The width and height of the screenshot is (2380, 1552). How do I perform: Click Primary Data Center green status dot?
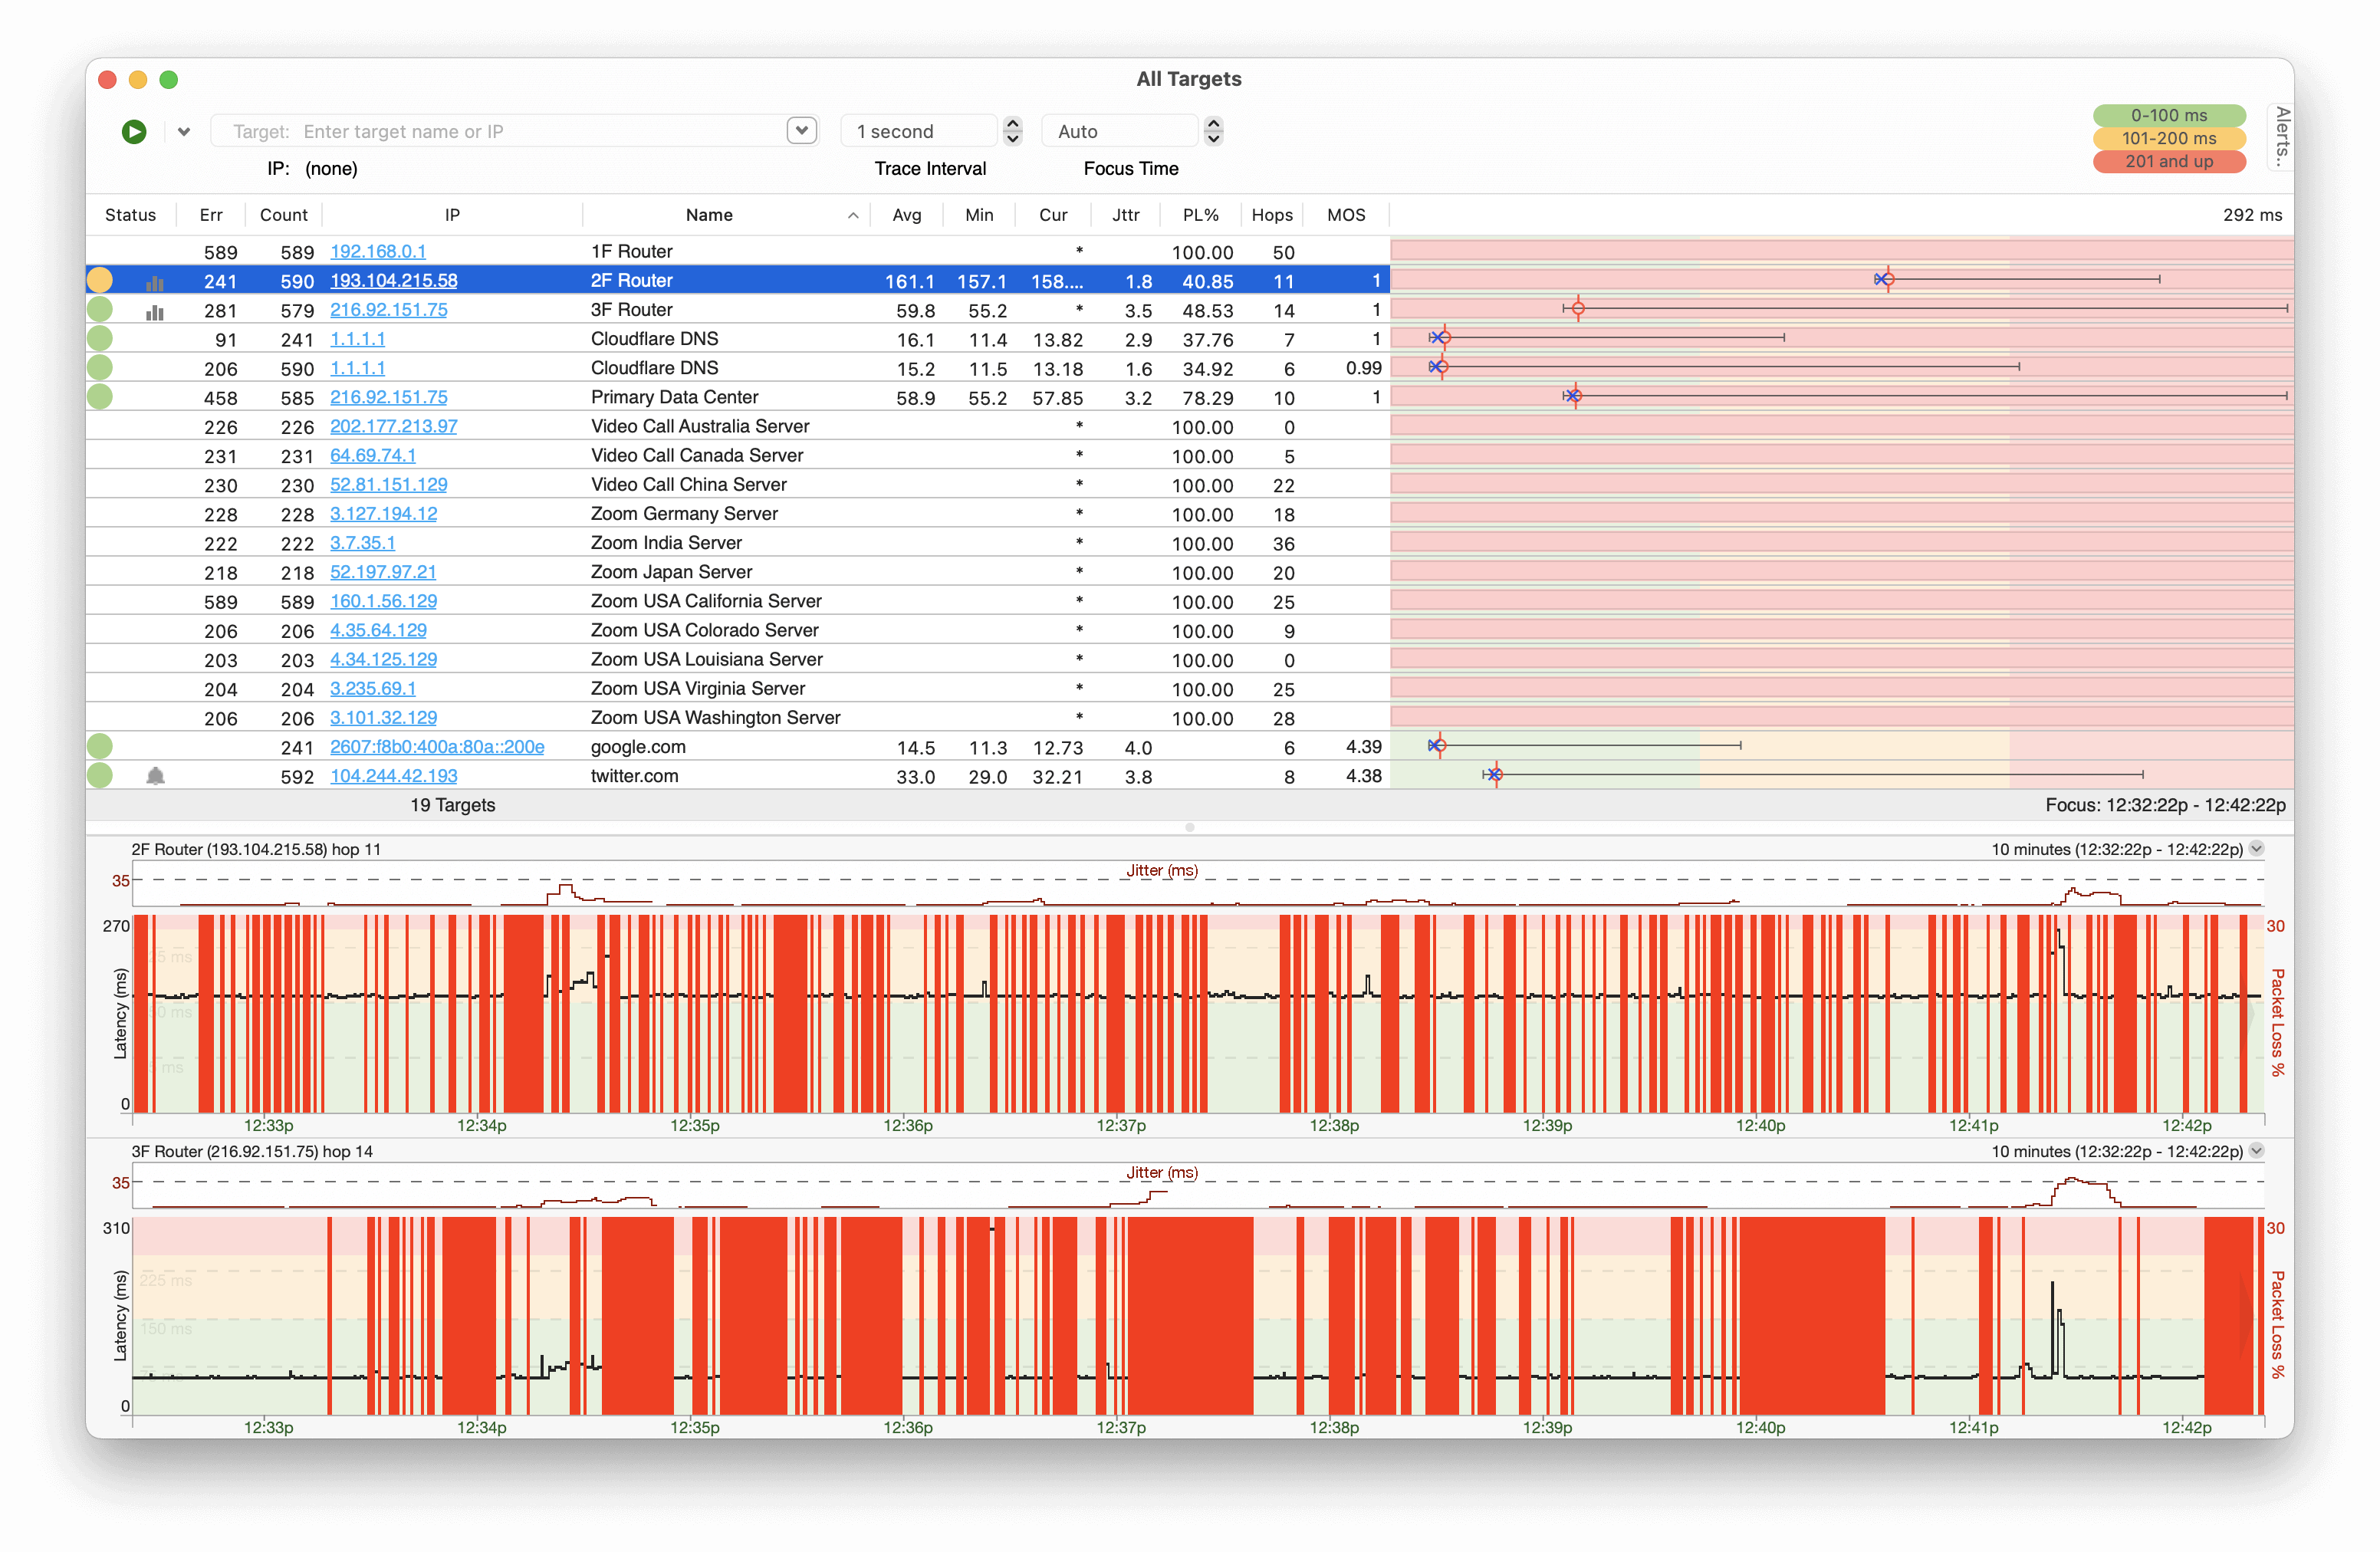point(100,397)
